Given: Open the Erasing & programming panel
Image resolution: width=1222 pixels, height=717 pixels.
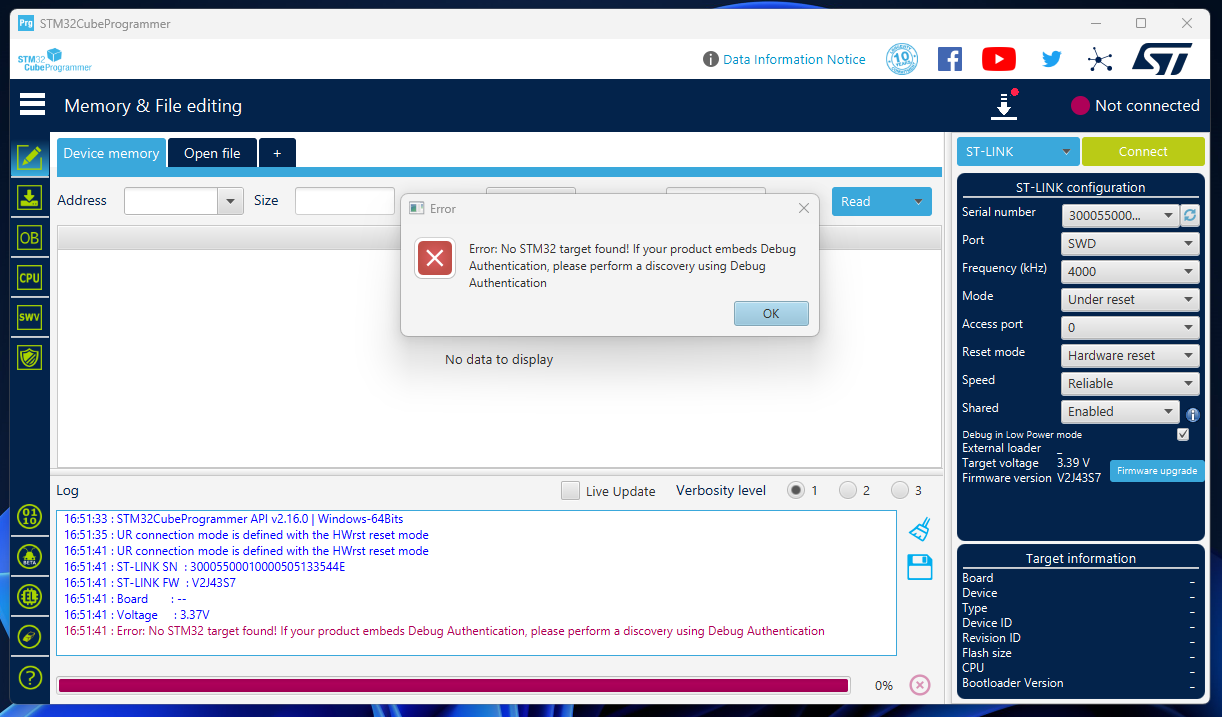Looking at the screenshot, I should [x=29, y=198].
